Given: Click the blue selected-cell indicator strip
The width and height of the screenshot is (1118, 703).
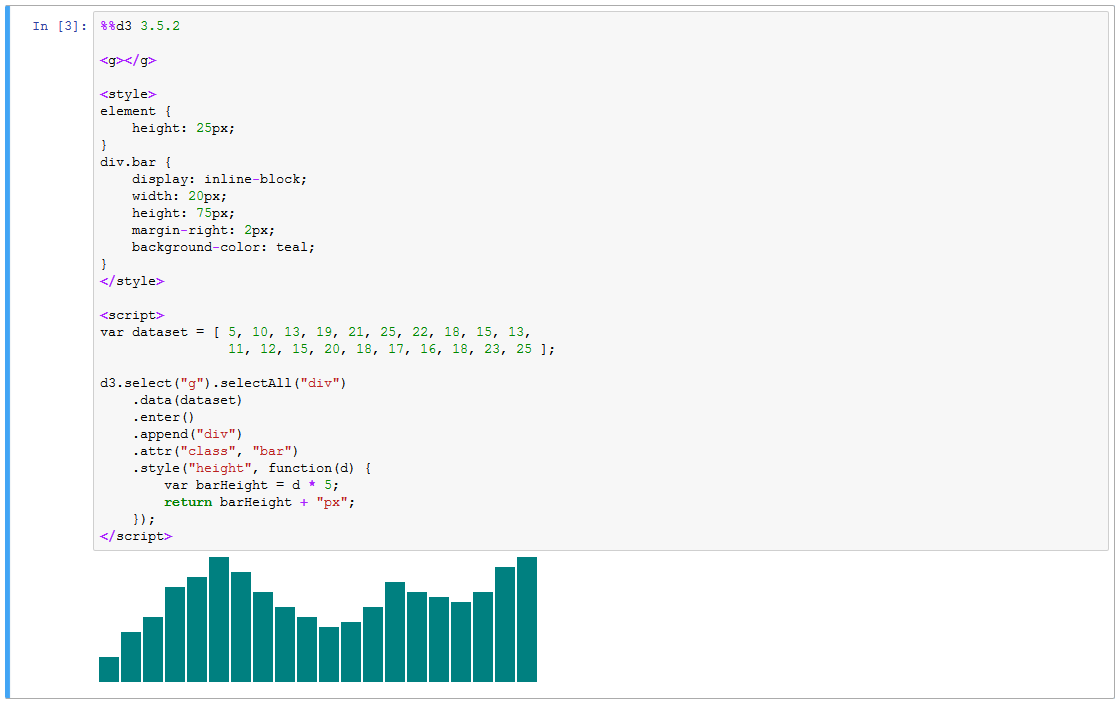Looking at the screenshot, I should coord(8,352).
